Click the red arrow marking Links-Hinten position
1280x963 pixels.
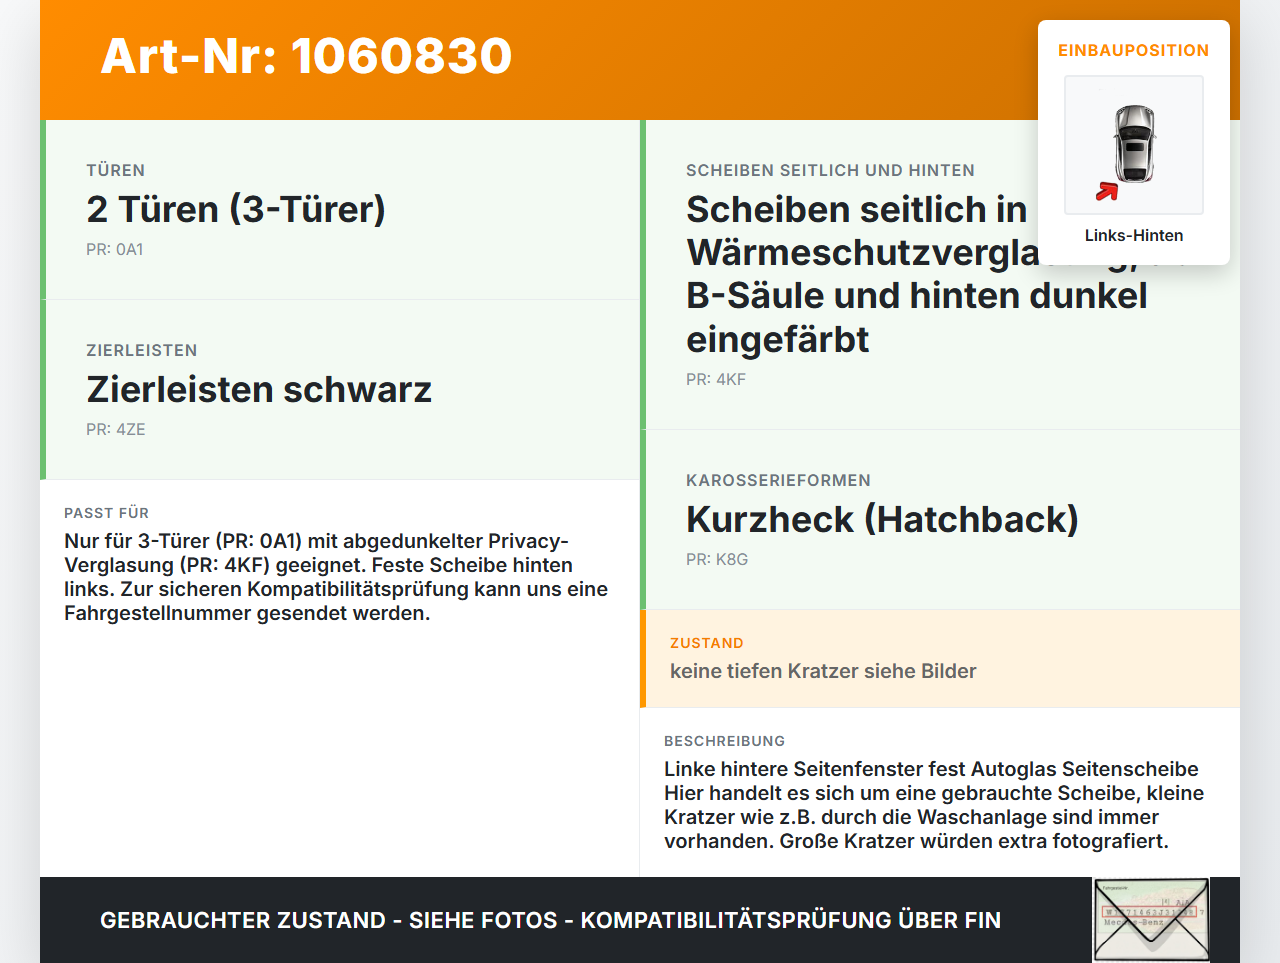pos(1107,191)
